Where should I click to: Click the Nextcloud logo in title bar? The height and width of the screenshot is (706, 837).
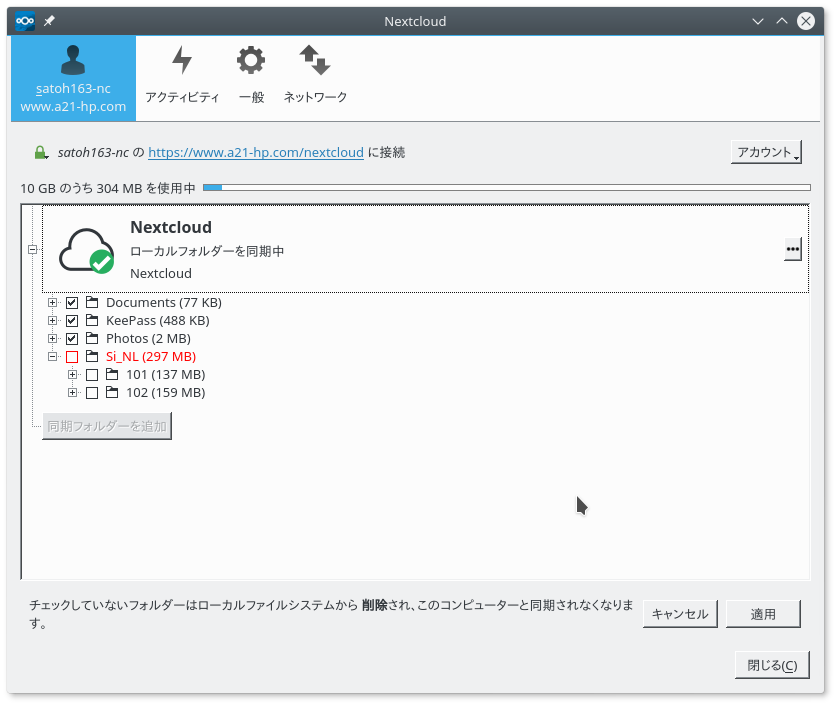[x=25, y=21]
